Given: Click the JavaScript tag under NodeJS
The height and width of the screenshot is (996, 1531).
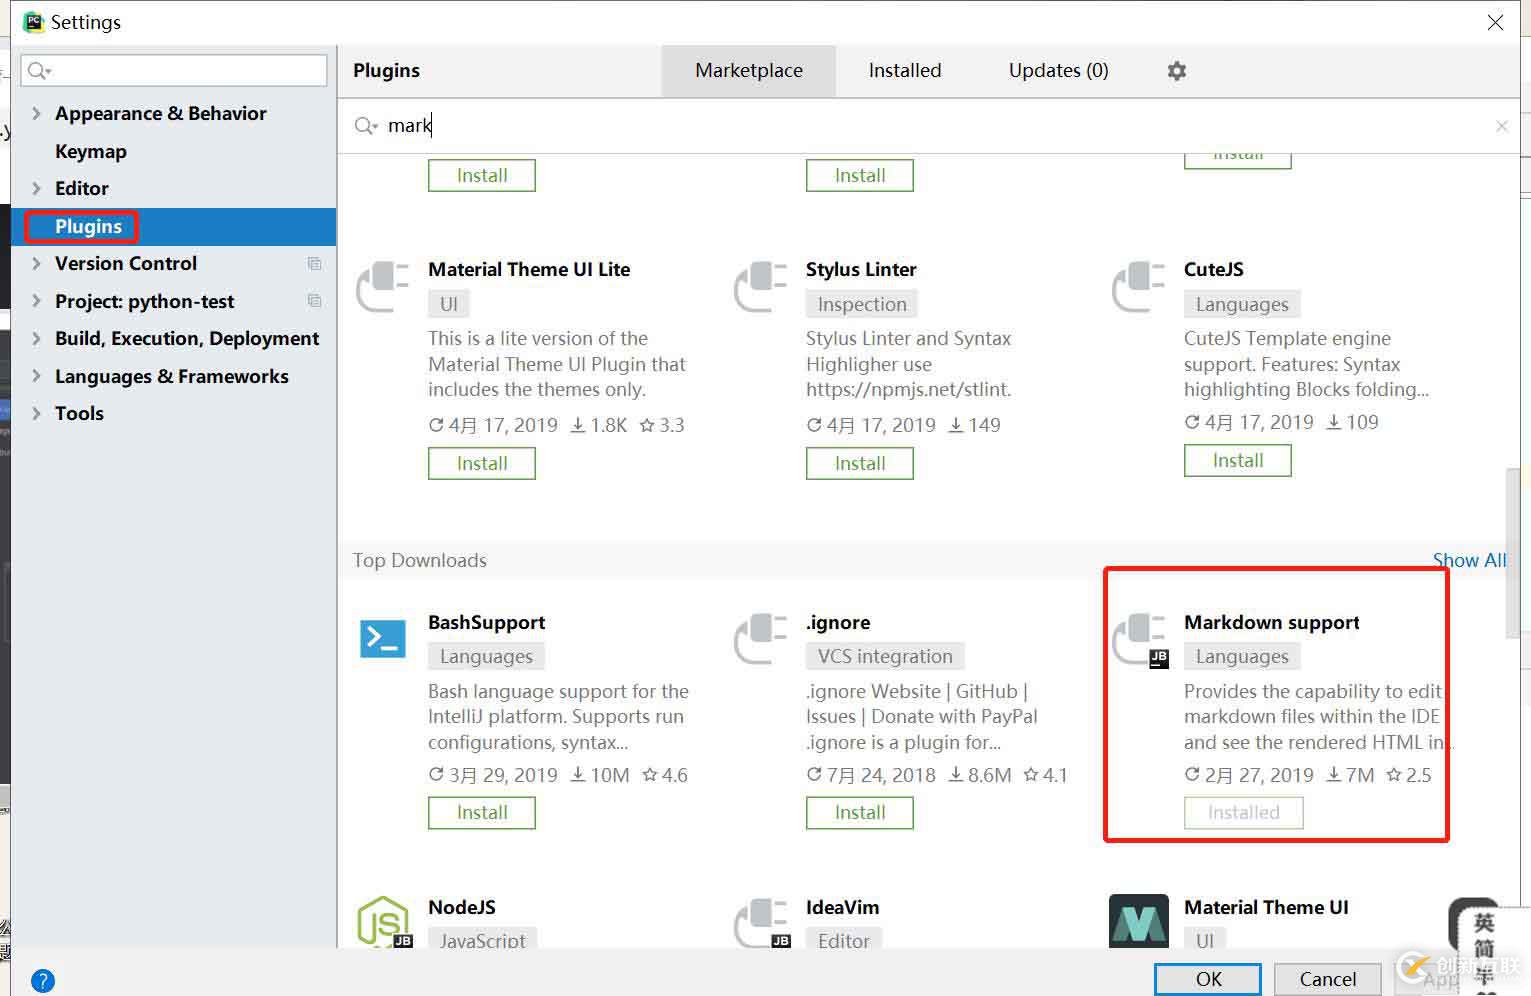Looking at the screenshot, I should coord(483,940).
